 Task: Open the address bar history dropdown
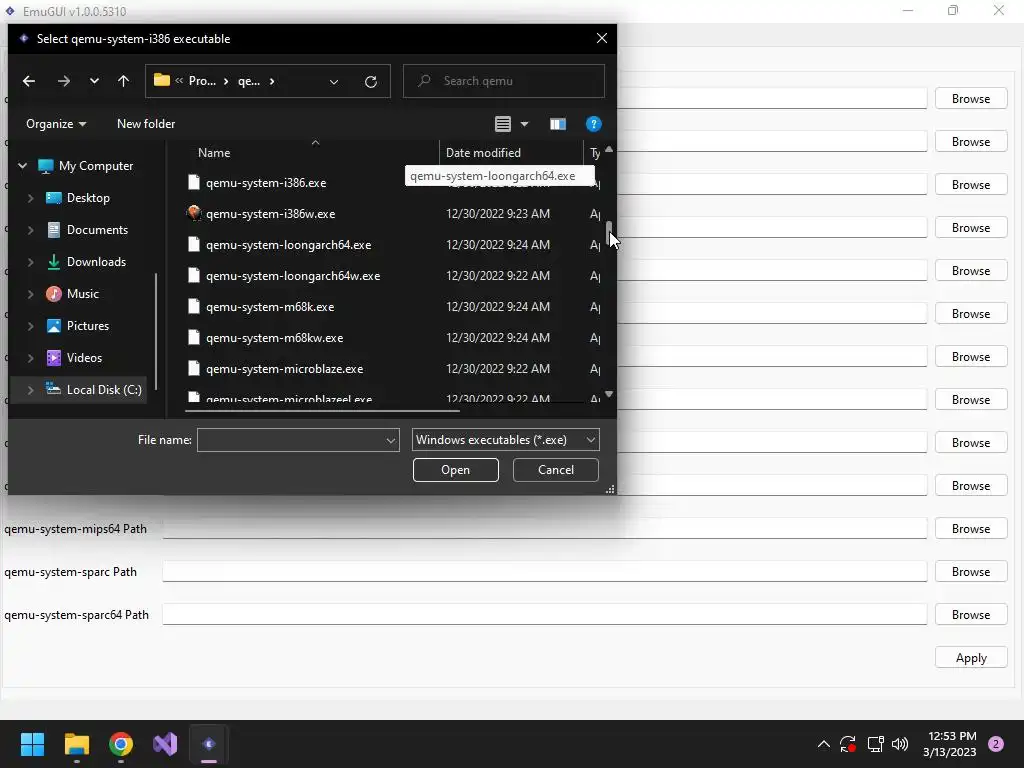tap(334, 82)
